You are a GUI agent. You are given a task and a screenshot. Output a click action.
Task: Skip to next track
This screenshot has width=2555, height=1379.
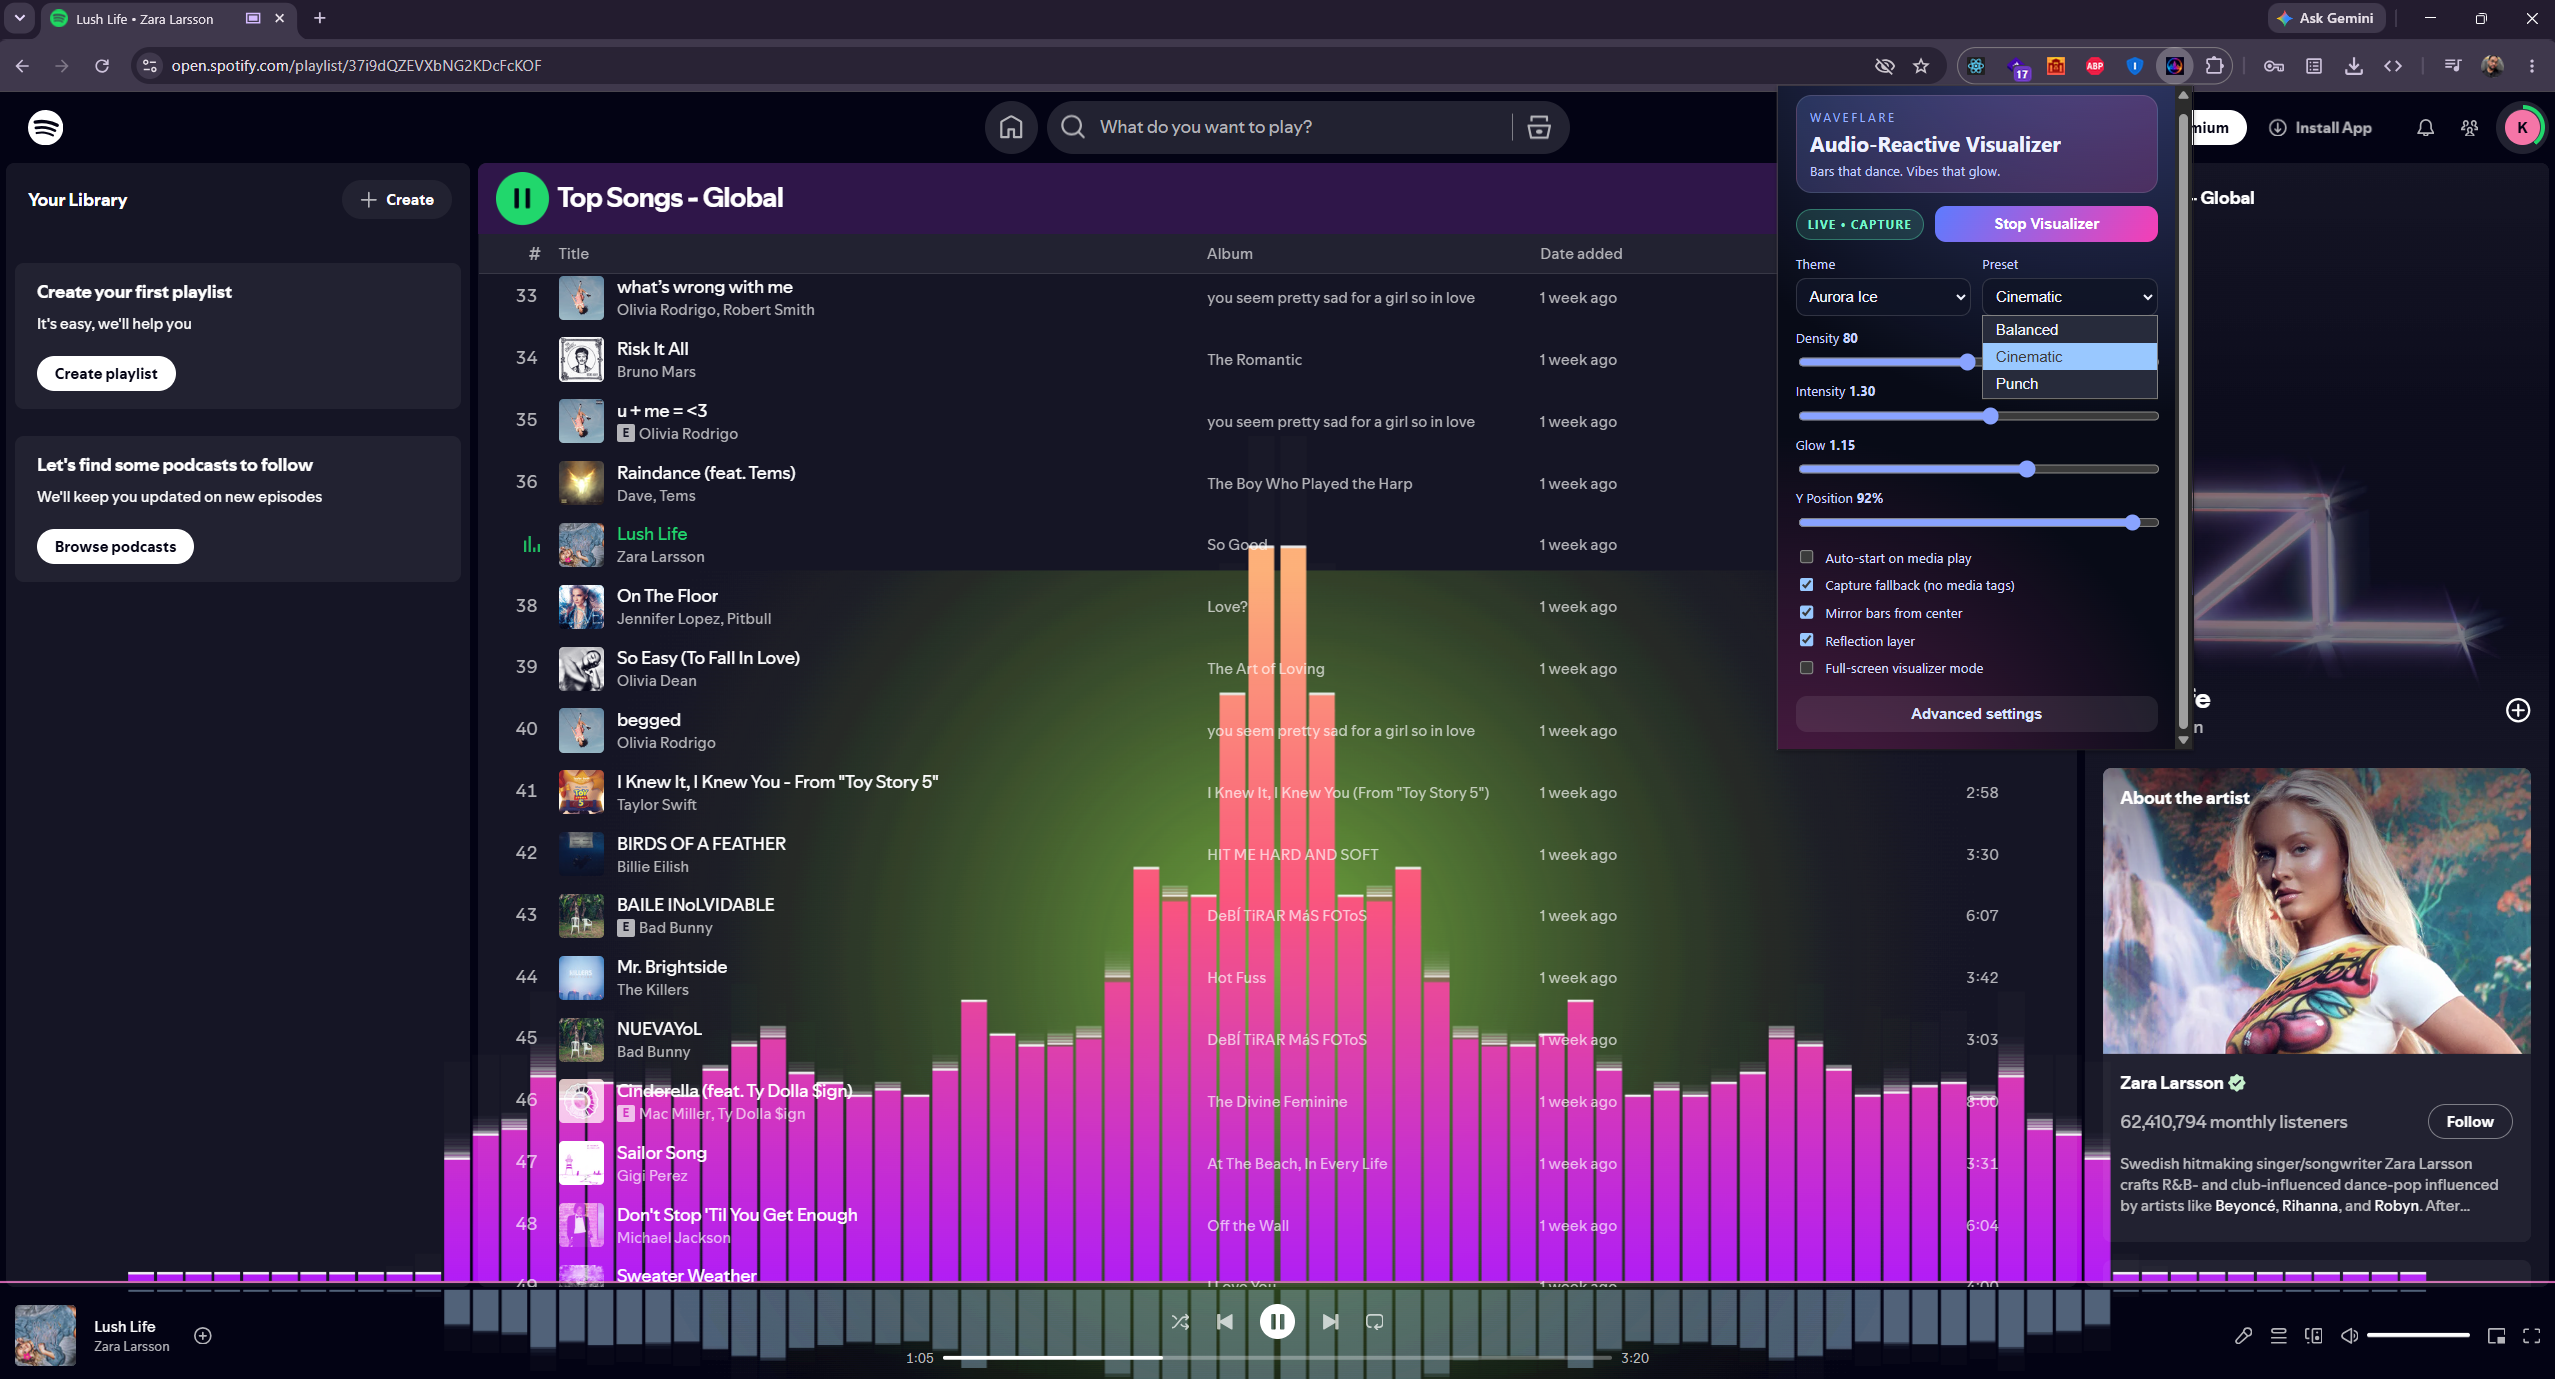[1330, 1322]
